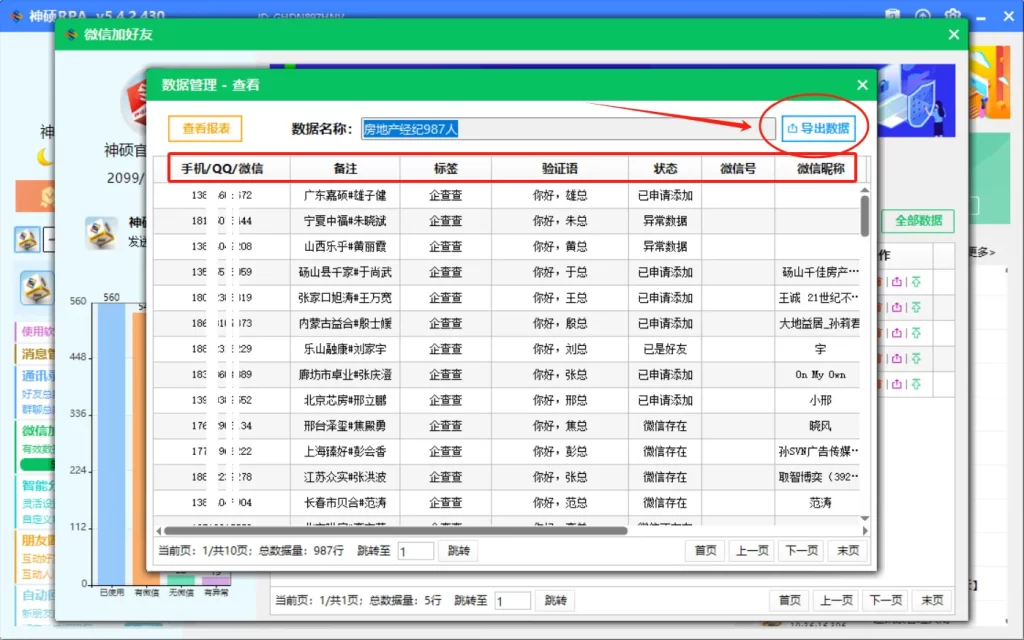Click the 全部数据 button
The image size is (1024, 640).
click(917, 221)
